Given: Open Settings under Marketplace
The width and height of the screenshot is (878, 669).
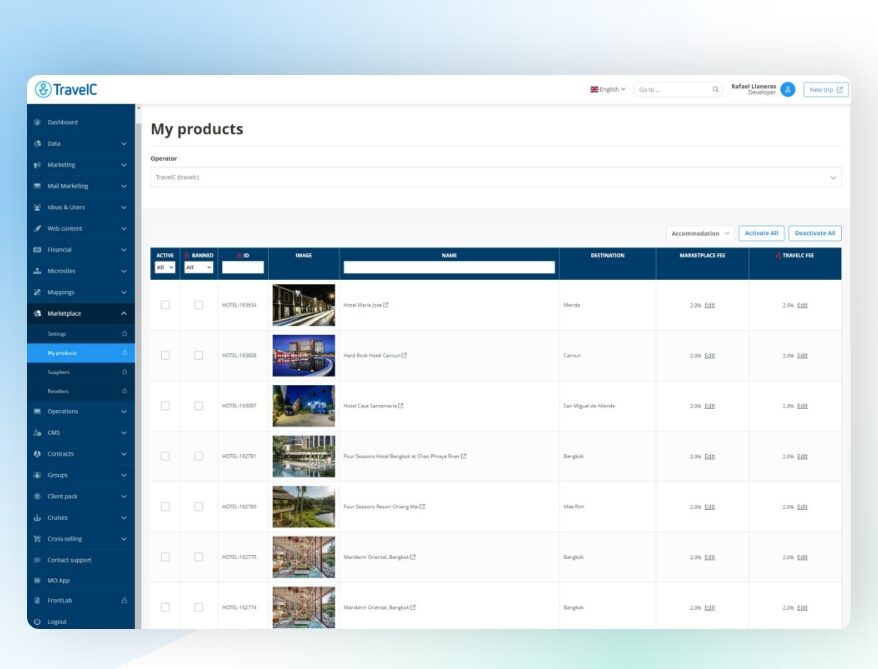Looking at the screenshot, I should pos(81,334).
